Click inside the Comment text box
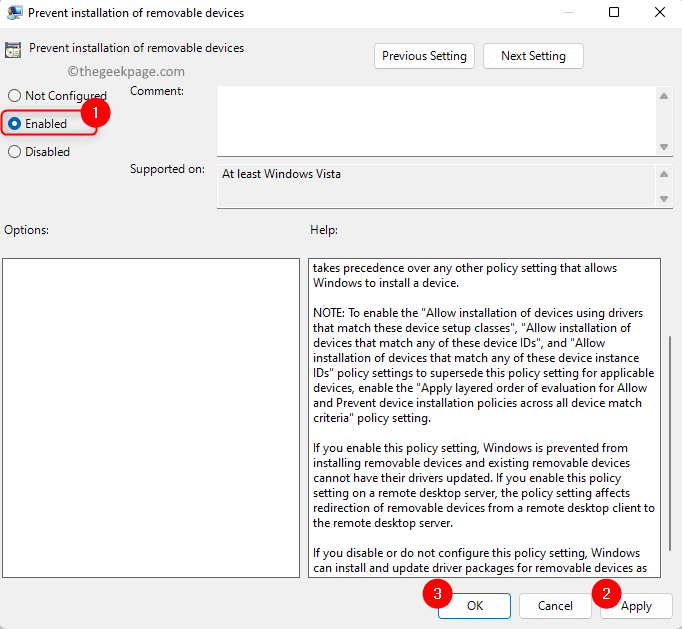 click(x=435, y=120)
